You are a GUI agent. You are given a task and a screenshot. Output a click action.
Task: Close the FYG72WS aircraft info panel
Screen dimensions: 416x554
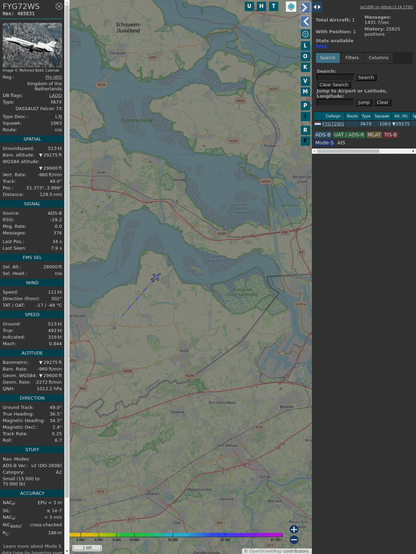59,6
